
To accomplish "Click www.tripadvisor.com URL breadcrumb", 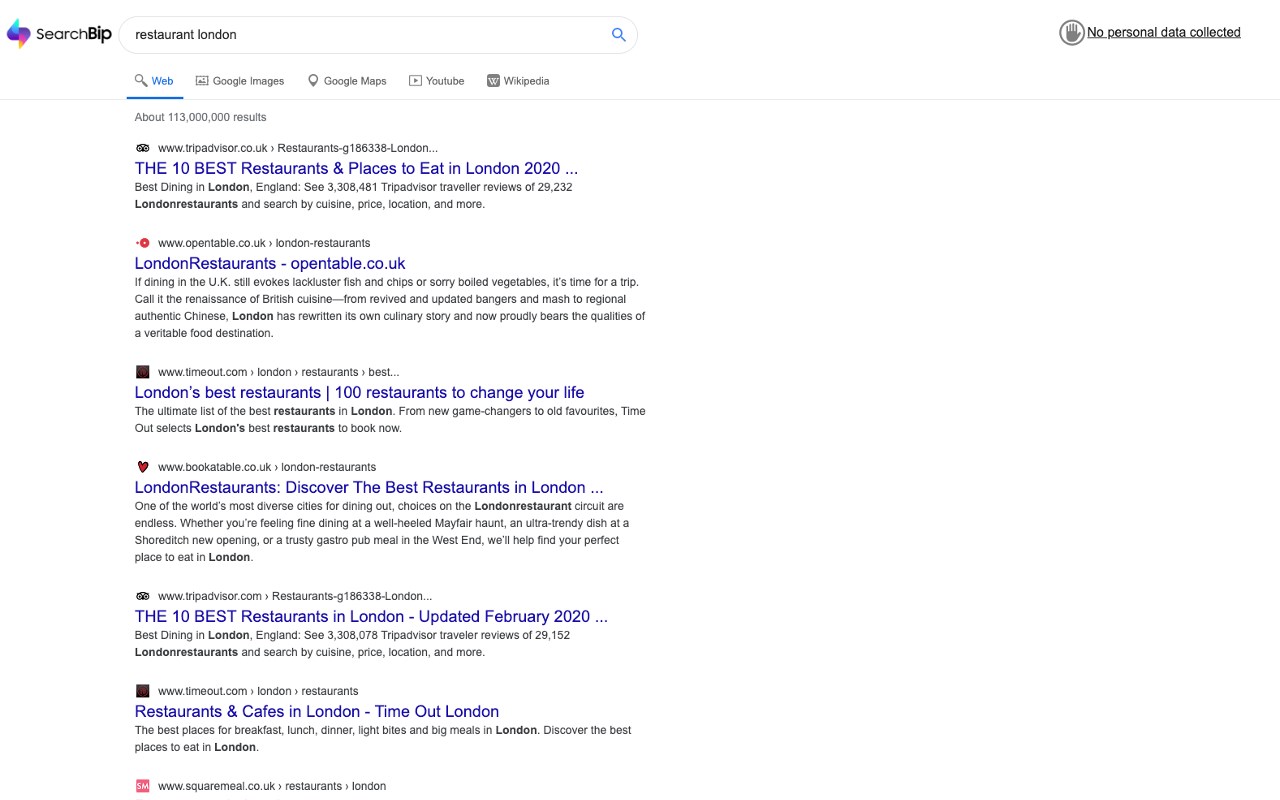I will pos(295,596).
